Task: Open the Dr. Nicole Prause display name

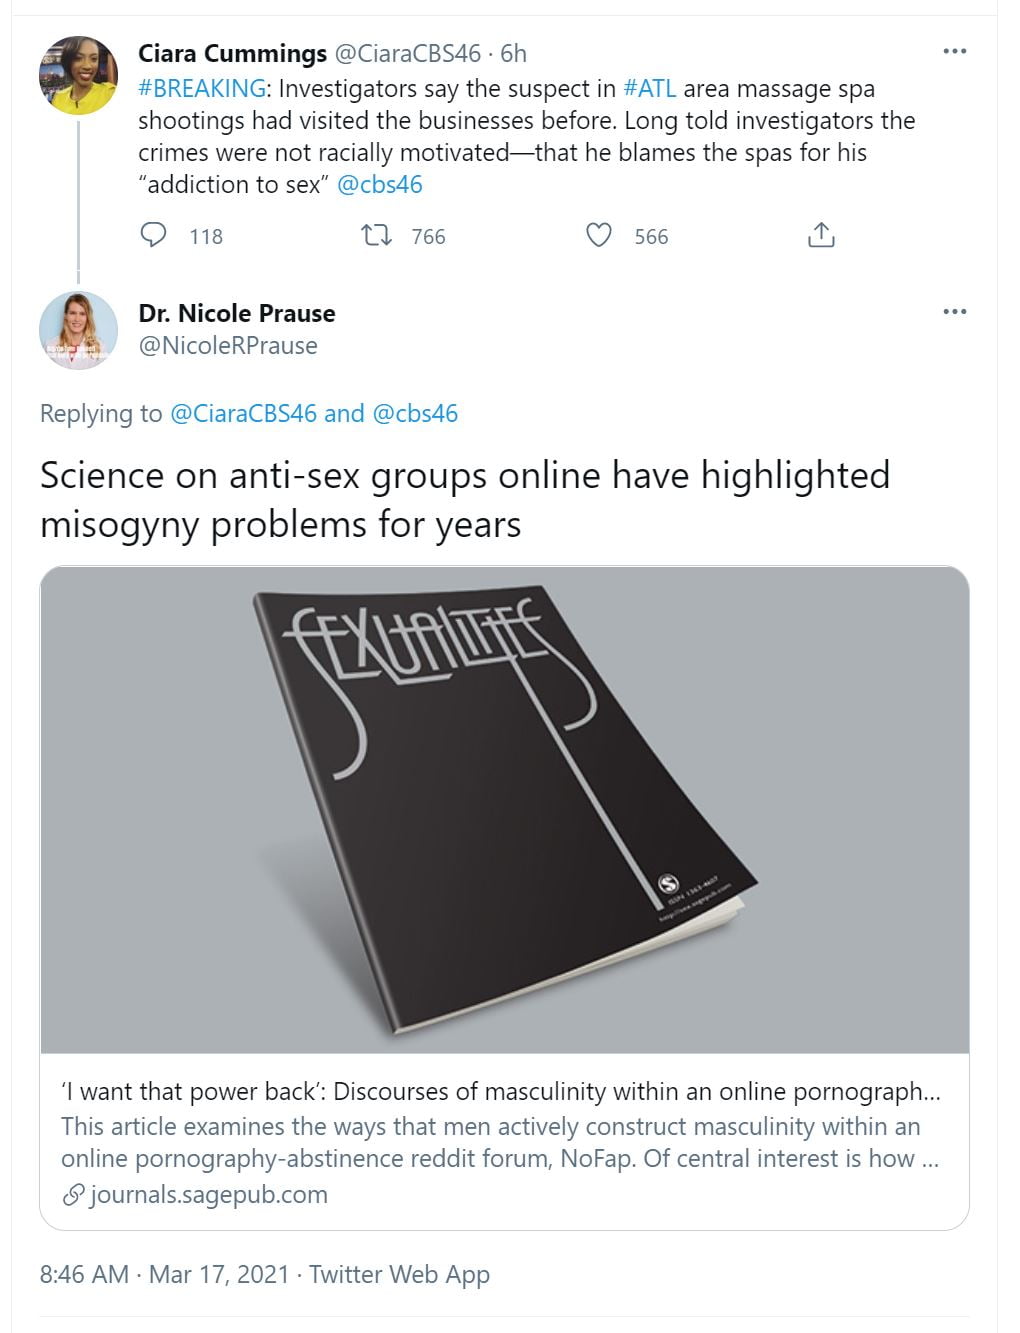Action: (237, 313)
